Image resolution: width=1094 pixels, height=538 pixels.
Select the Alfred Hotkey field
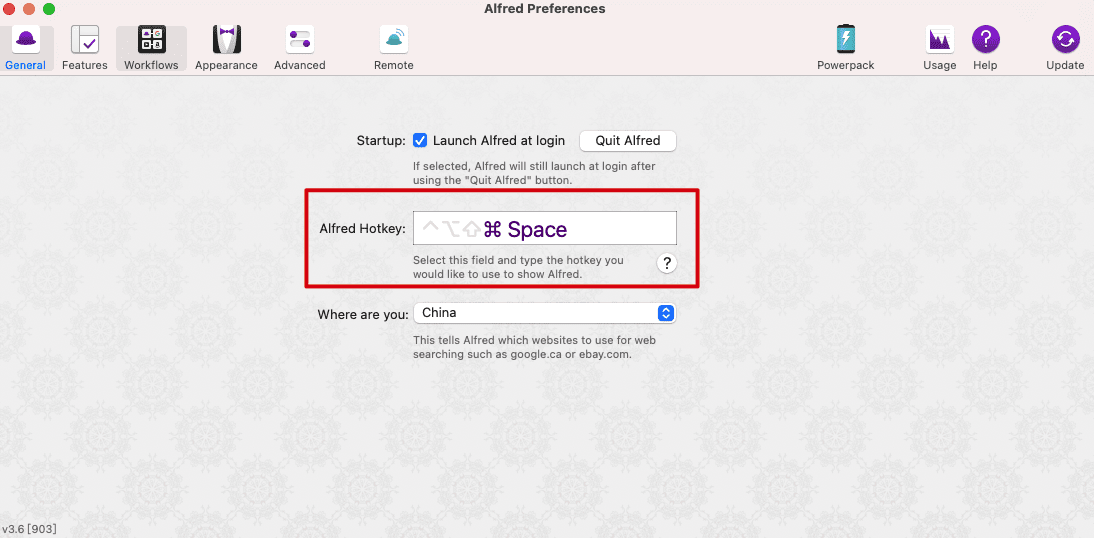click(x=545, y=228)
